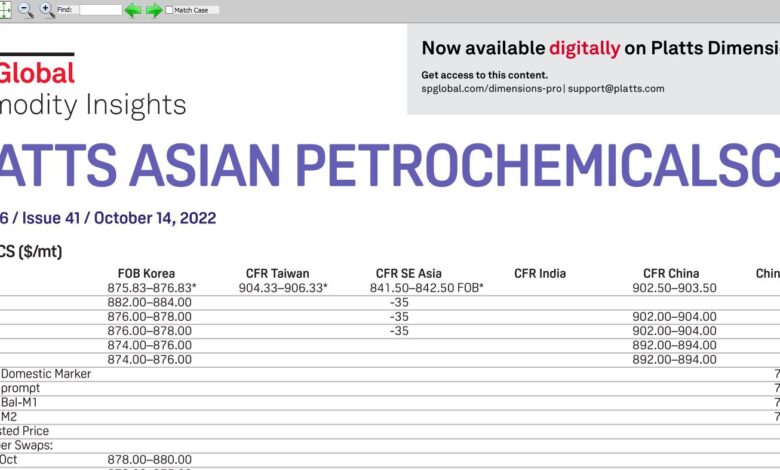Select the 'prompt' row label
Screen dimensions: 780x470
click(x=20, y=388)
